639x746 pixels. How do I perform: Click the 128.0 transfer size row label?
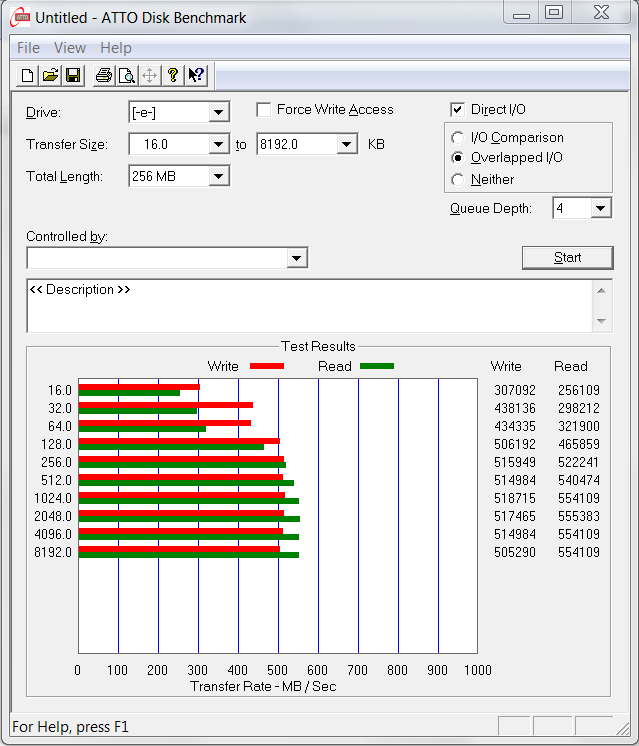click(x=56, y=444)
